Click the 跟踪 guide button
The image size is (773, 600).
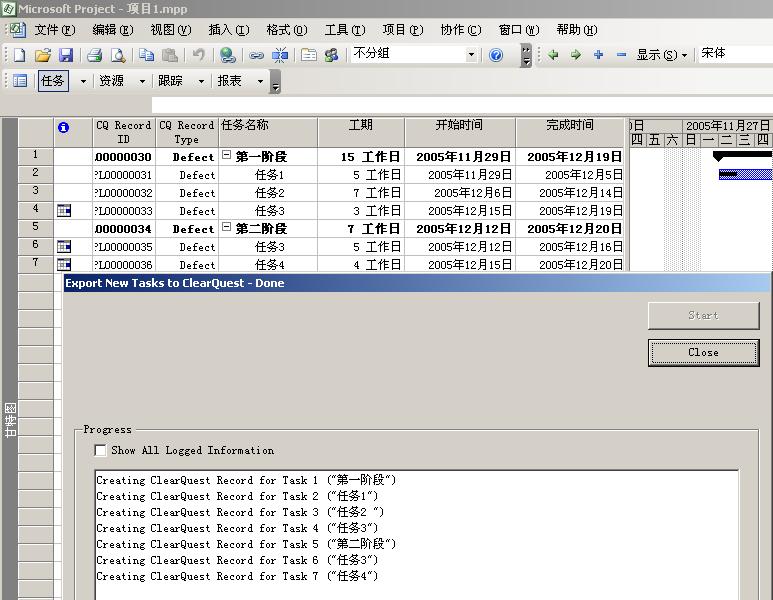coord(171,80)
